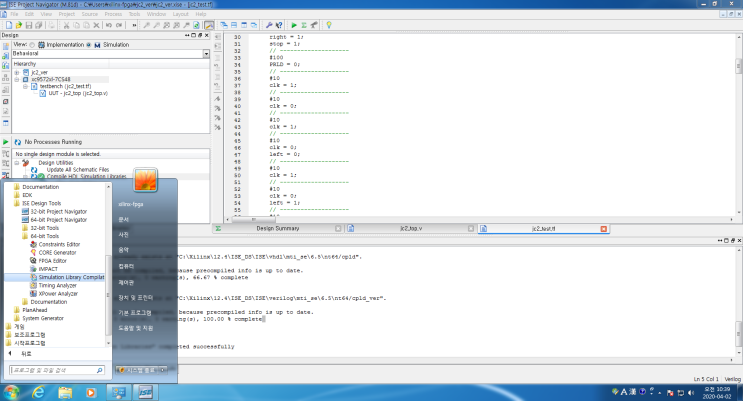Collapse the testbench (jc2_test.tf) node
The width and height of the screenshot is (743, 401).
[26, 87]
